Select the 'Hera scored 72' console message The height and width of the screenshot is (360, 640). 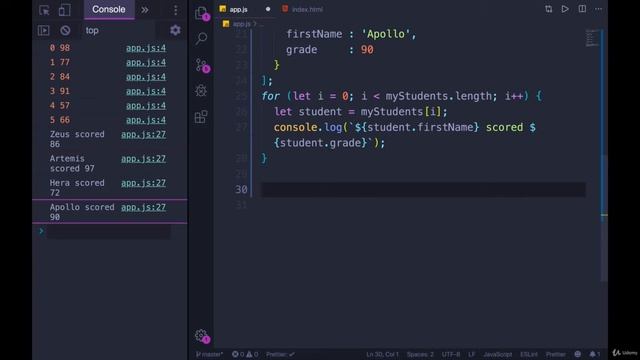tap(77, 188)
